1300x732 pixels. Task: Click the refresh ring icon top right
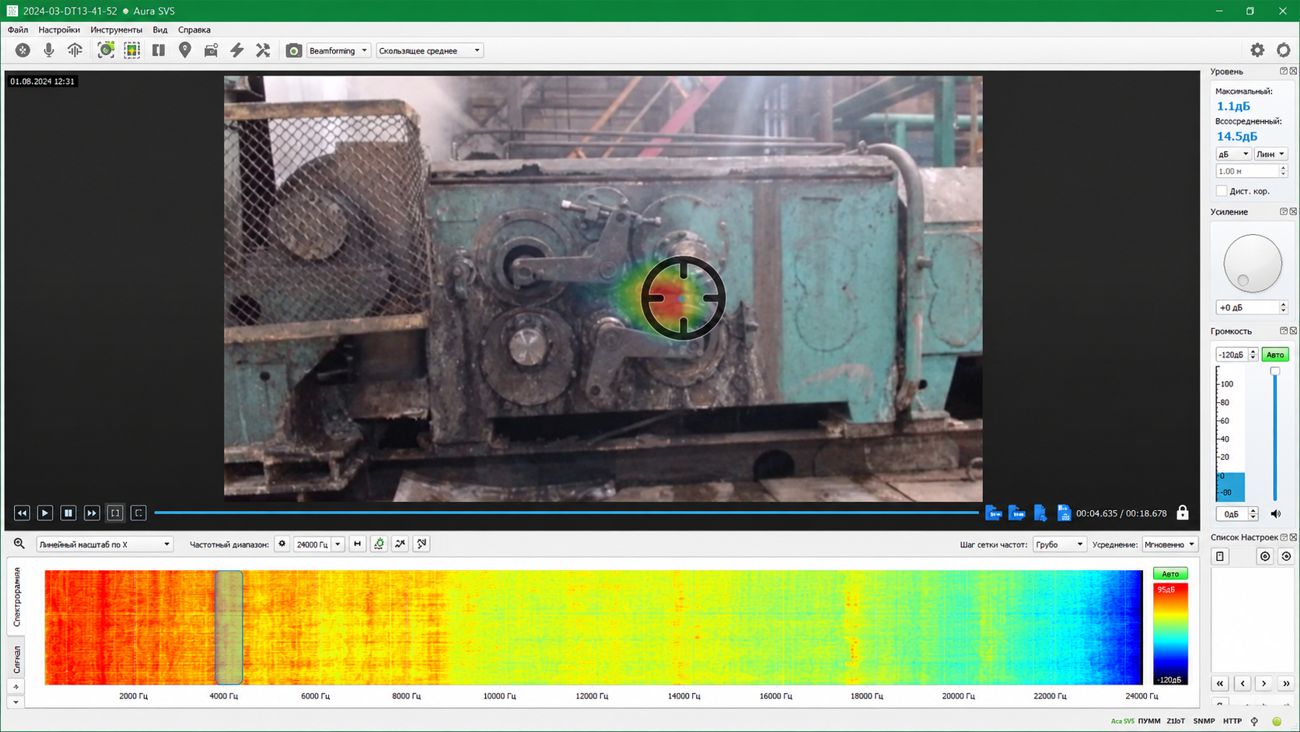point(1284,50)
